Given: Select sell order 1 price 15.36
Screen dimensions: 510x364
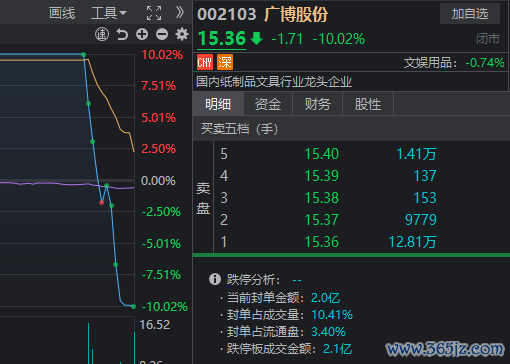Looking at the screenshot, I should 322,242.
